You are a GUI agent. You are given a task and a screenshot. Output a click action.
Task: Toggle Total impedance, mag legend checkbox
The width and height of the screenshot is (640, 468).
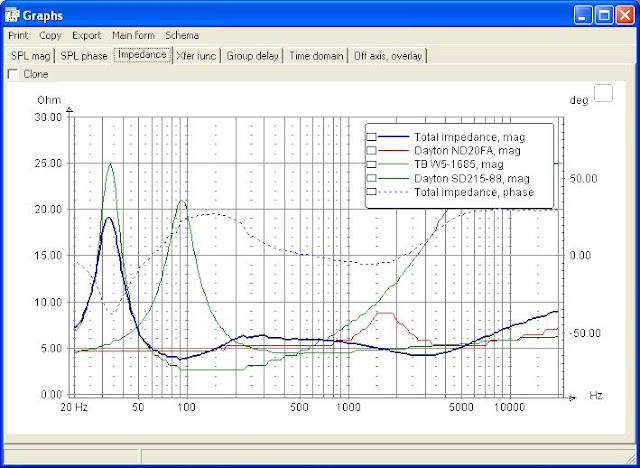coord(373,136)
